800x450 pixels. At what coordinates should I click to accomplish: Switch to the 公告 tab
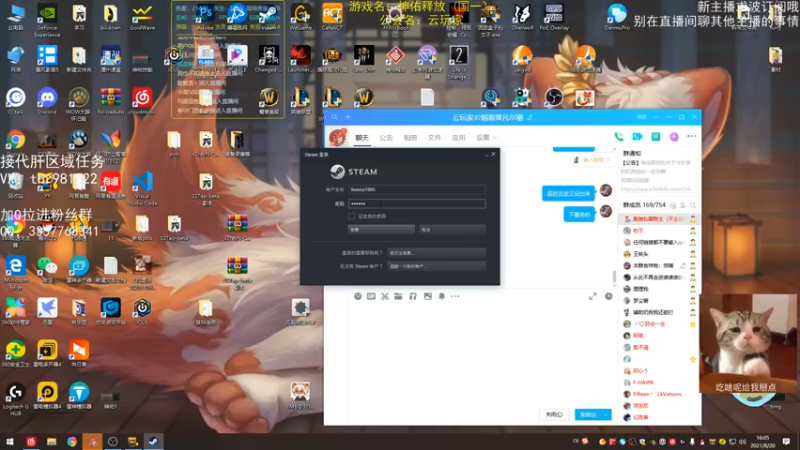(386, 138)
